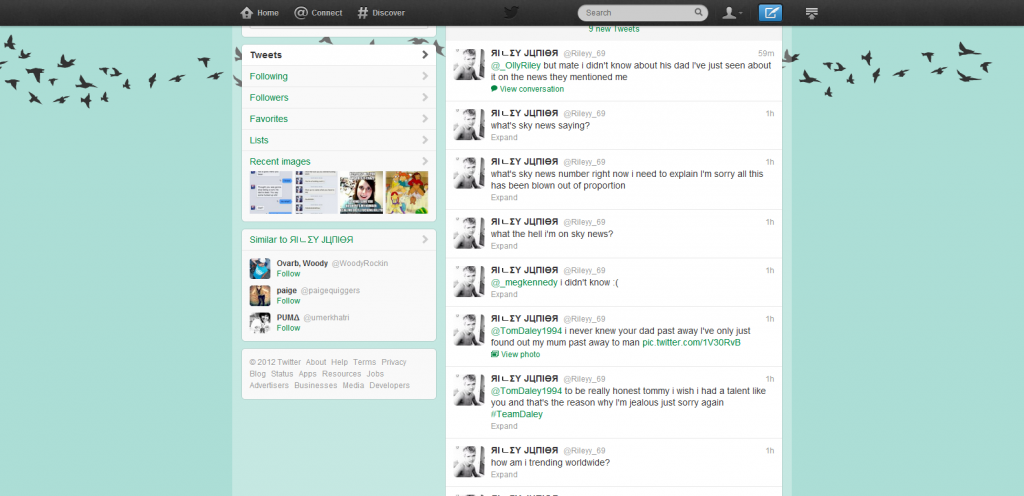Open the Followers list

[x=338, y=97]
